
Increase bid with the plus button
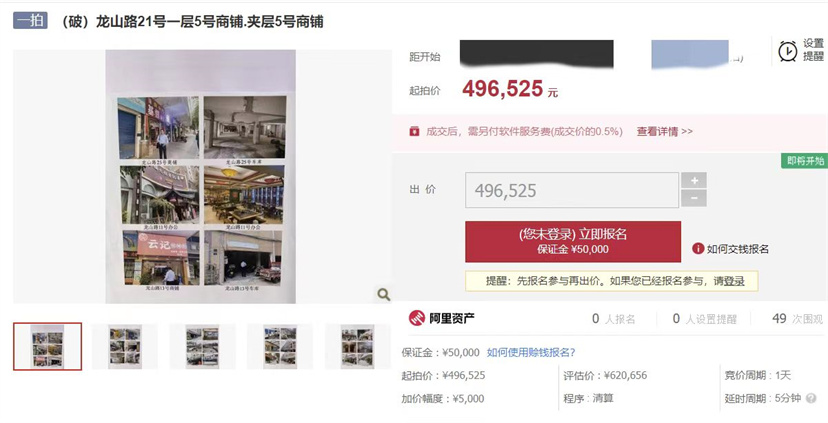[694, 181]
